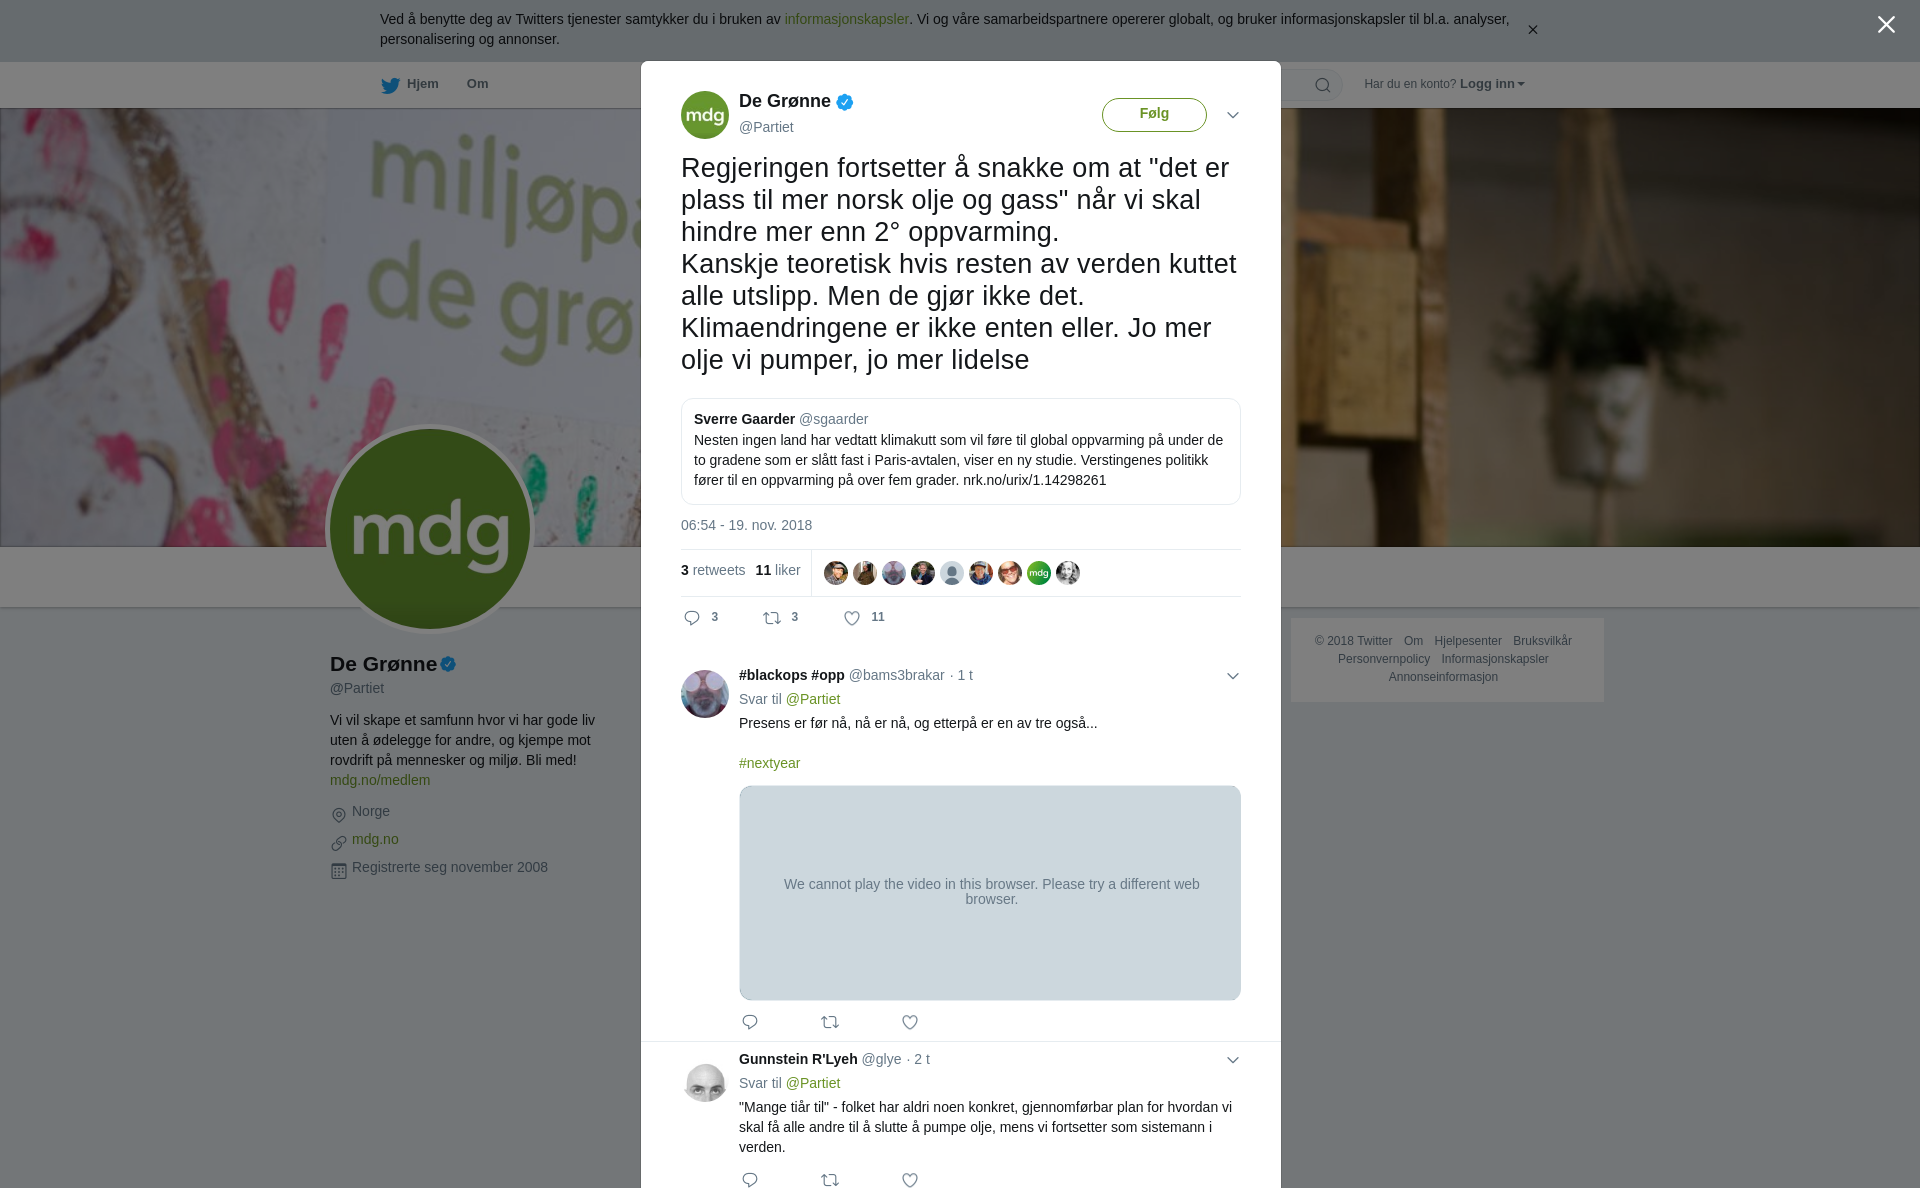Open Om in the top navigation
Image resolution: width=1920 pixels, height=1188 pixels.
(477, 84)
